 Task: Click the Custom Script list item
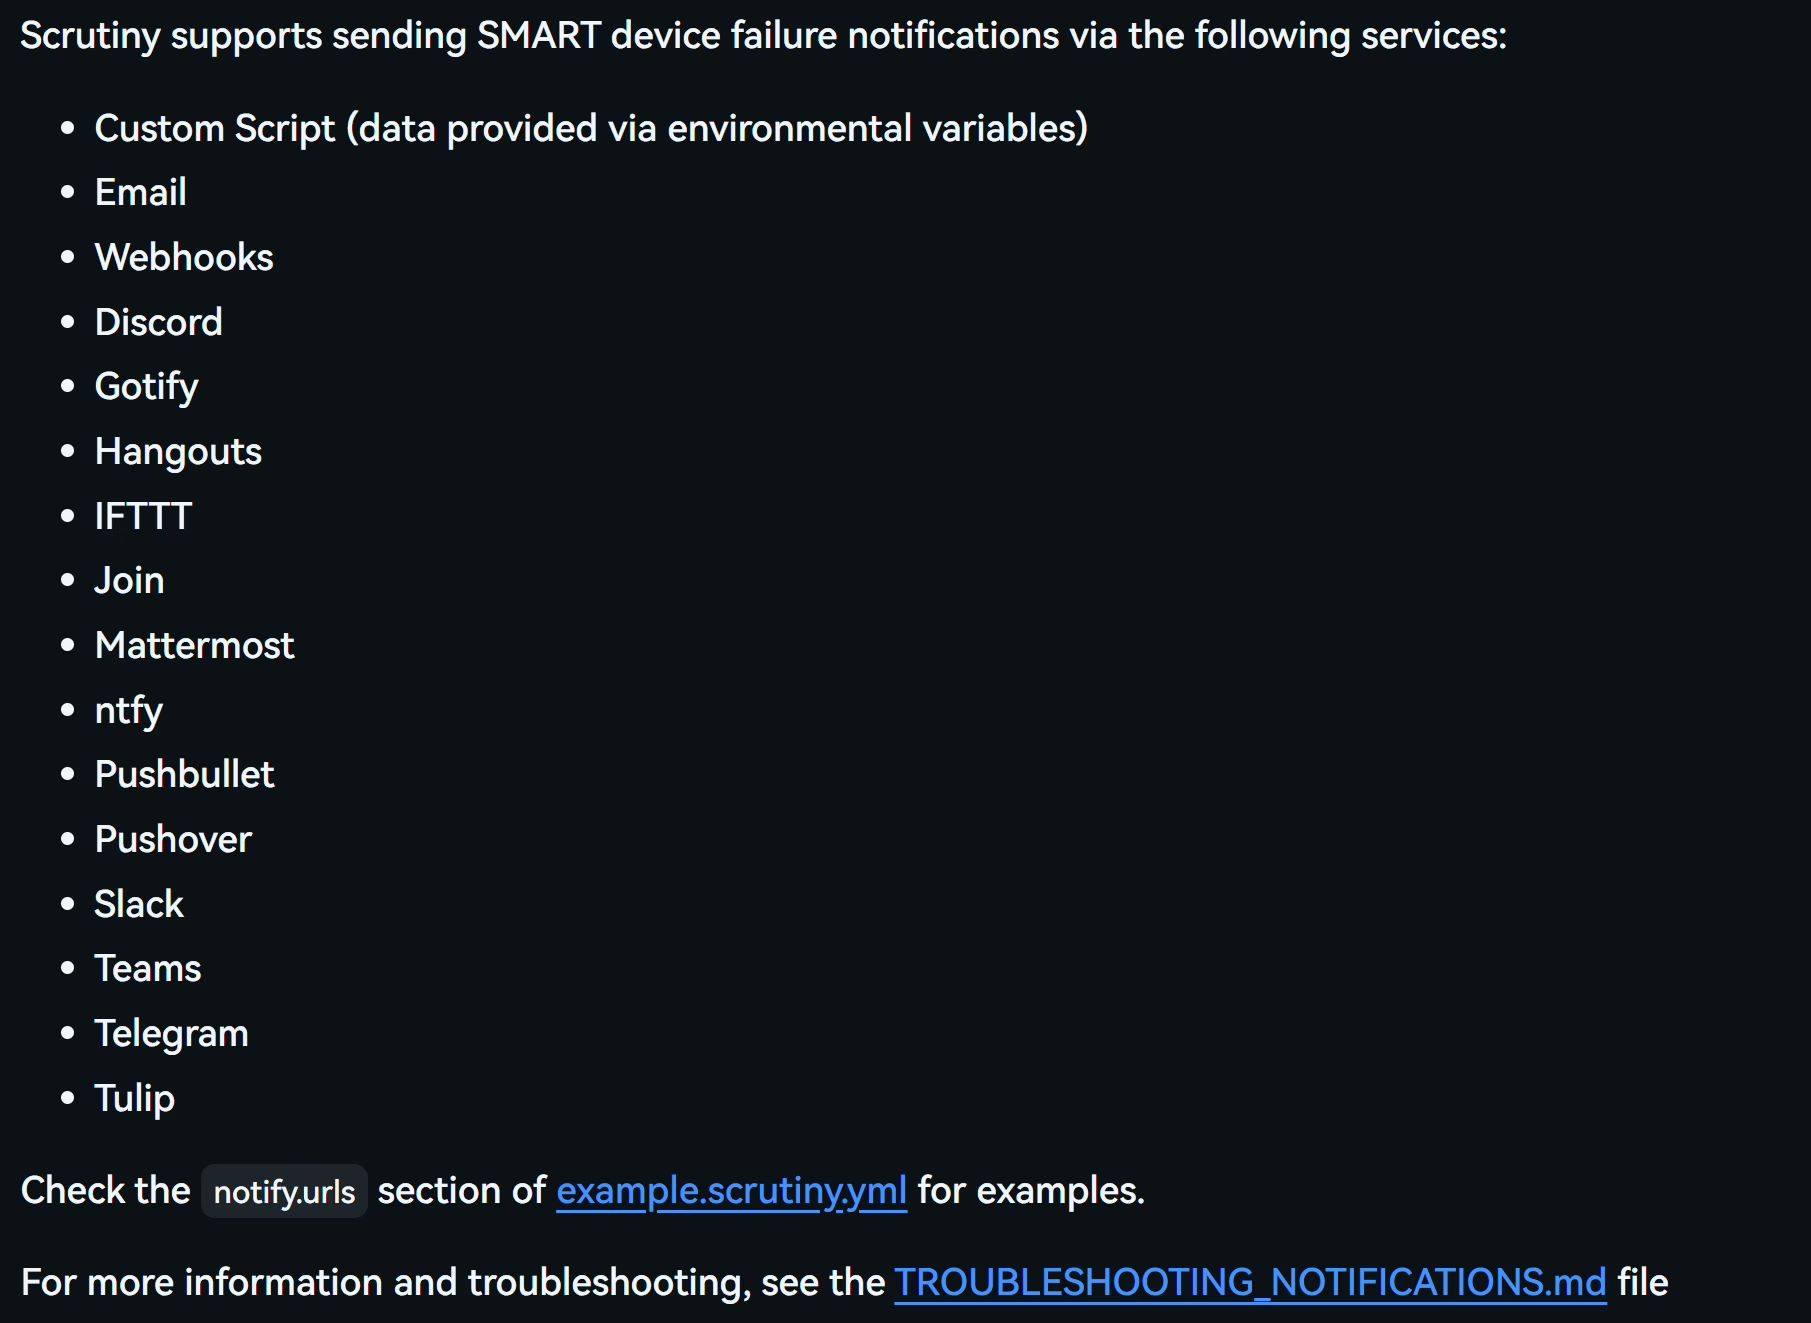591,129
